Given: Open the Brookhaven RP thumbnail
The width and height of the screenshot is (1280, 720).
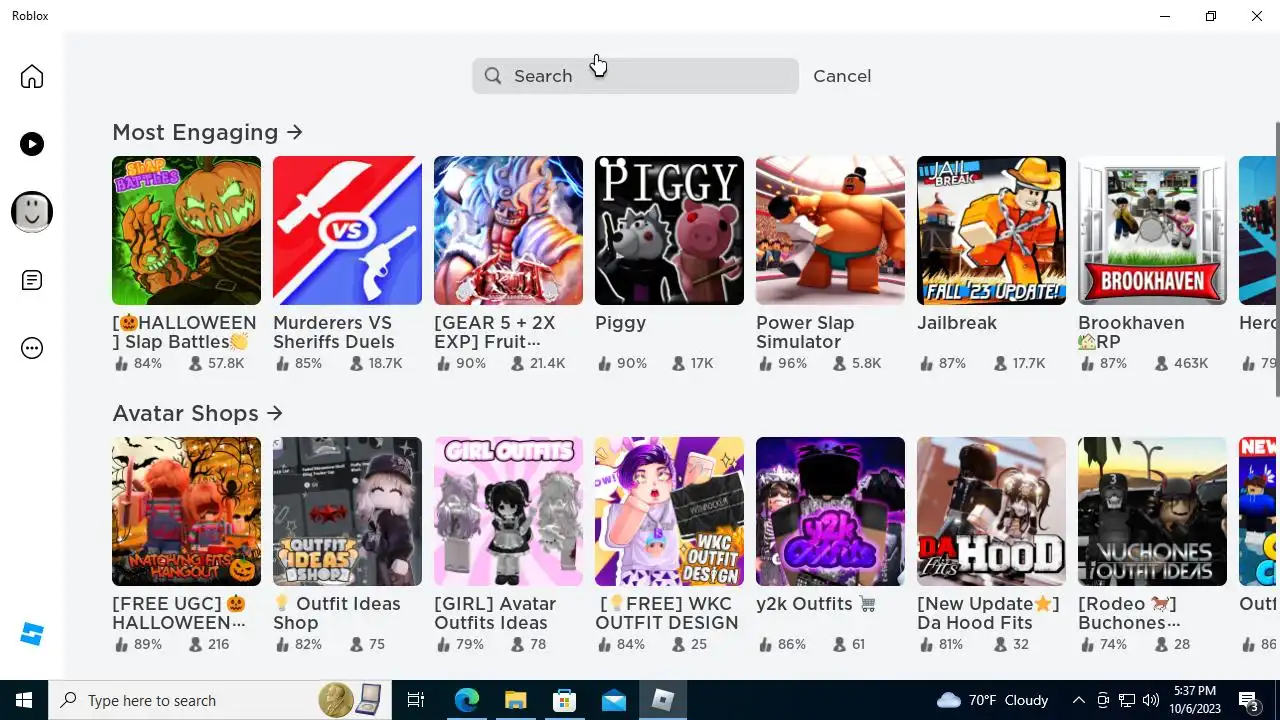Looking at the screenshot, I should click(x=1152, y=230).
